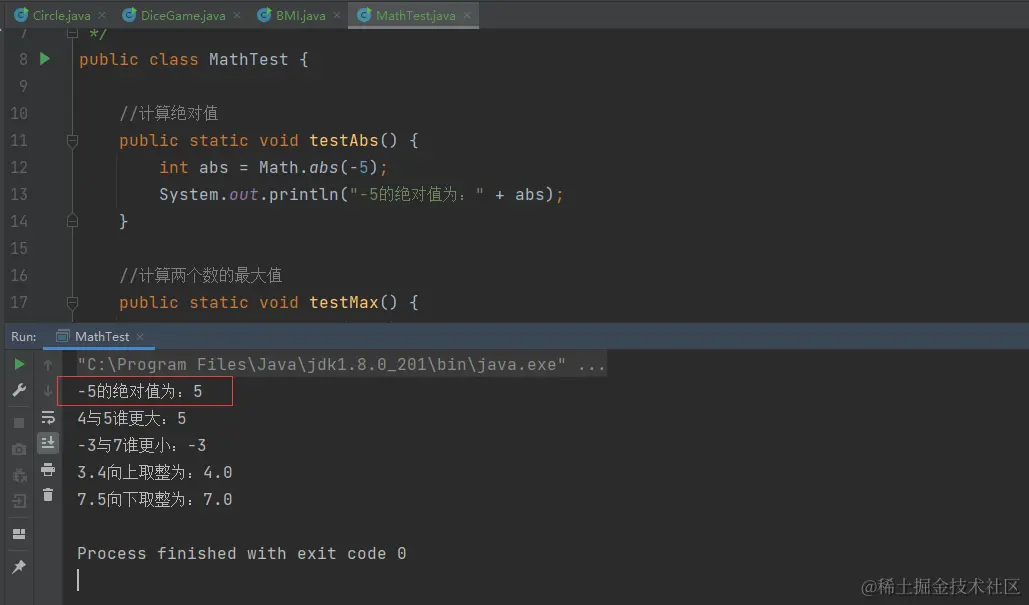Rerun MathTest using the green play icon in the Run panel
This screenshot has height=605, width=1029.
click(19, 364)
